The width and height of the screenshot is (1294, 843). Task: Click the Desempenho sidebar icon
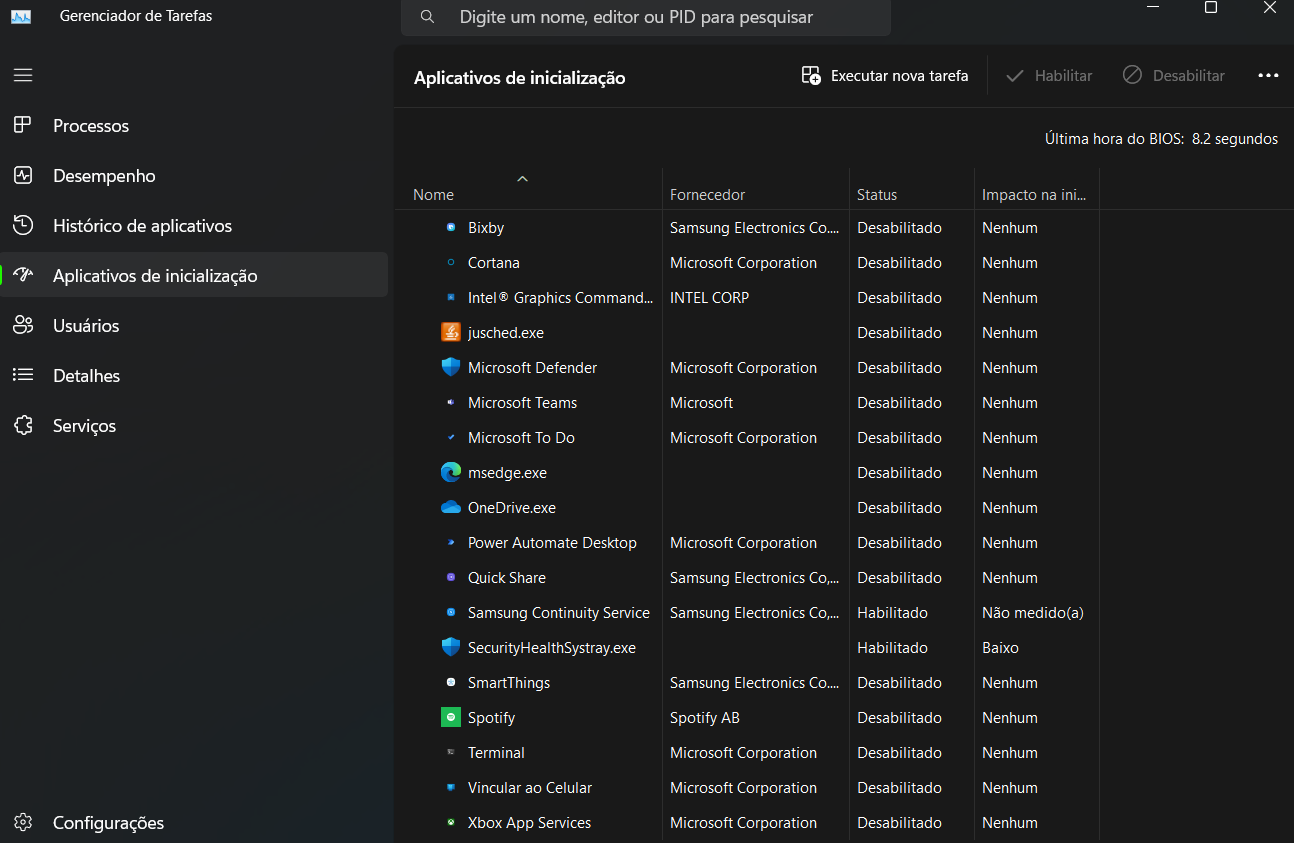(x=23, y=175)
